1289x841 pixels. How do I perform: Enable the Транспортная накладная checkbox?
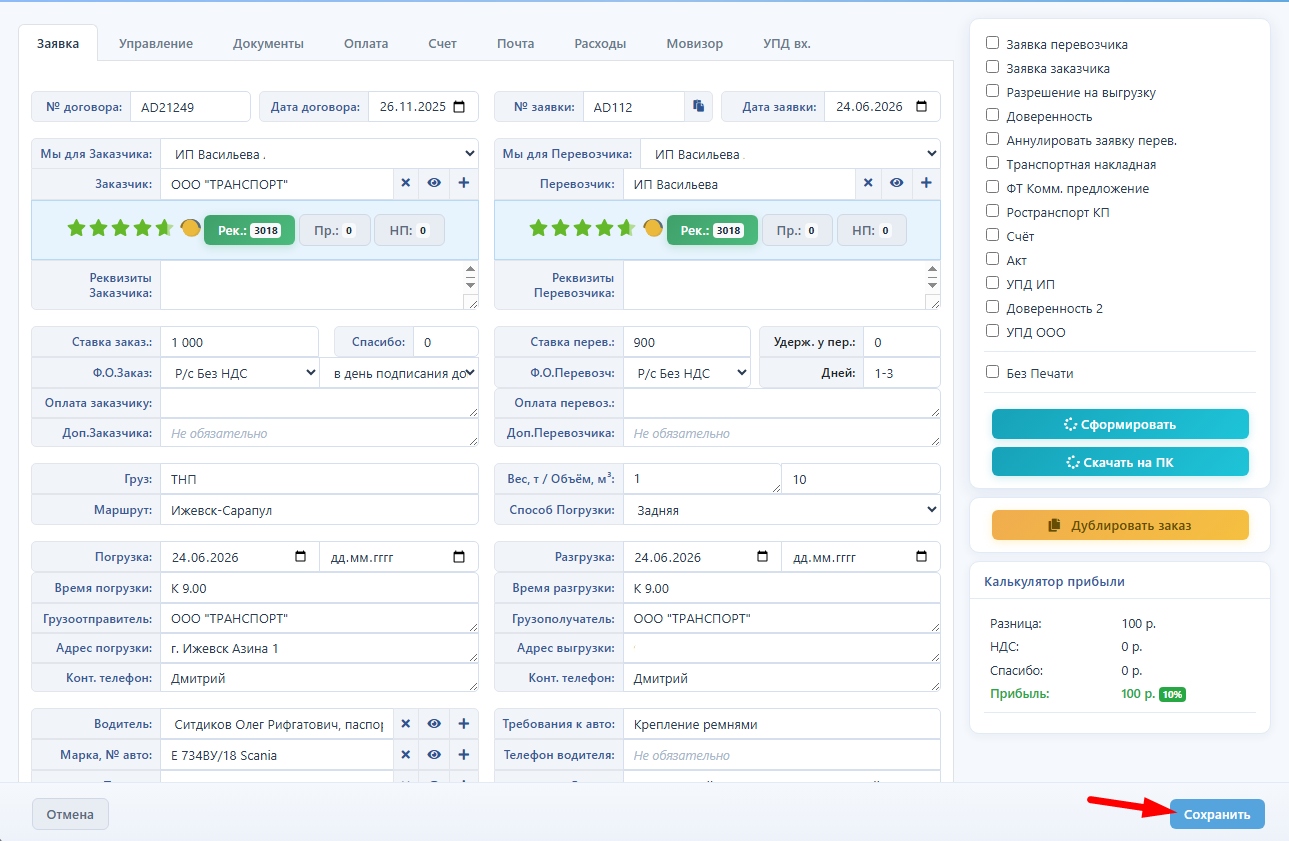[x=992, y=163]
